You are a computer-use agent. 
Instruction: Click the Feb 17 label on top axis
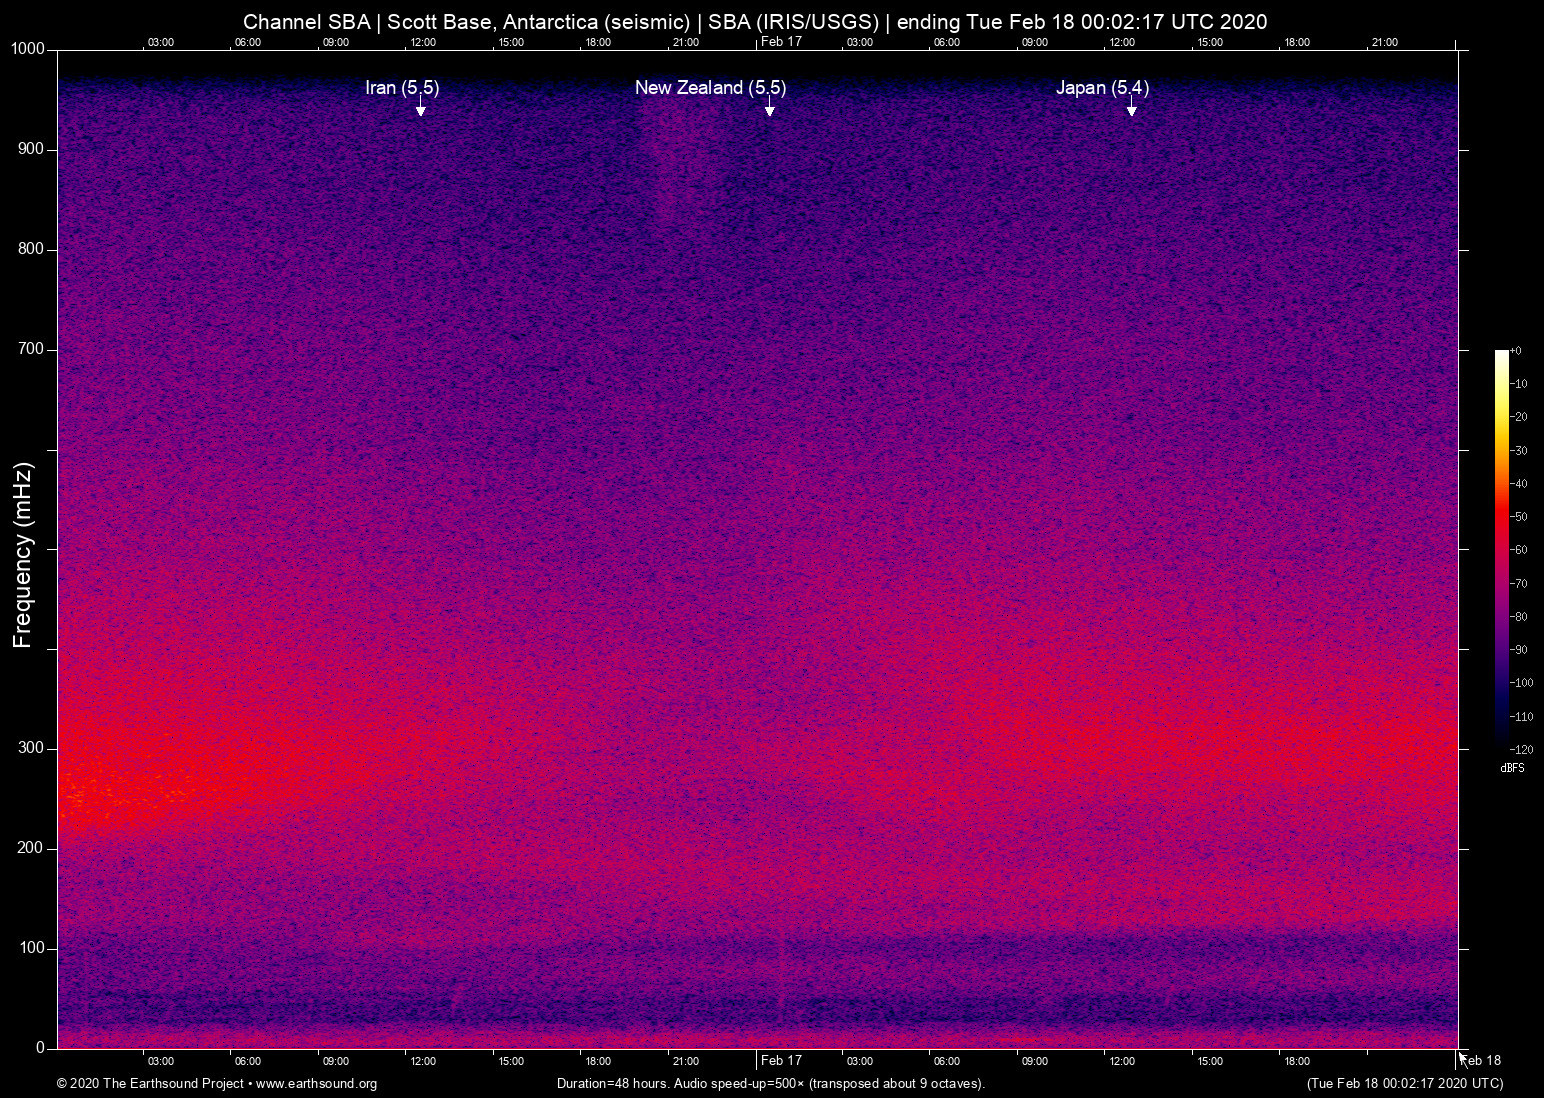(781, 41)
